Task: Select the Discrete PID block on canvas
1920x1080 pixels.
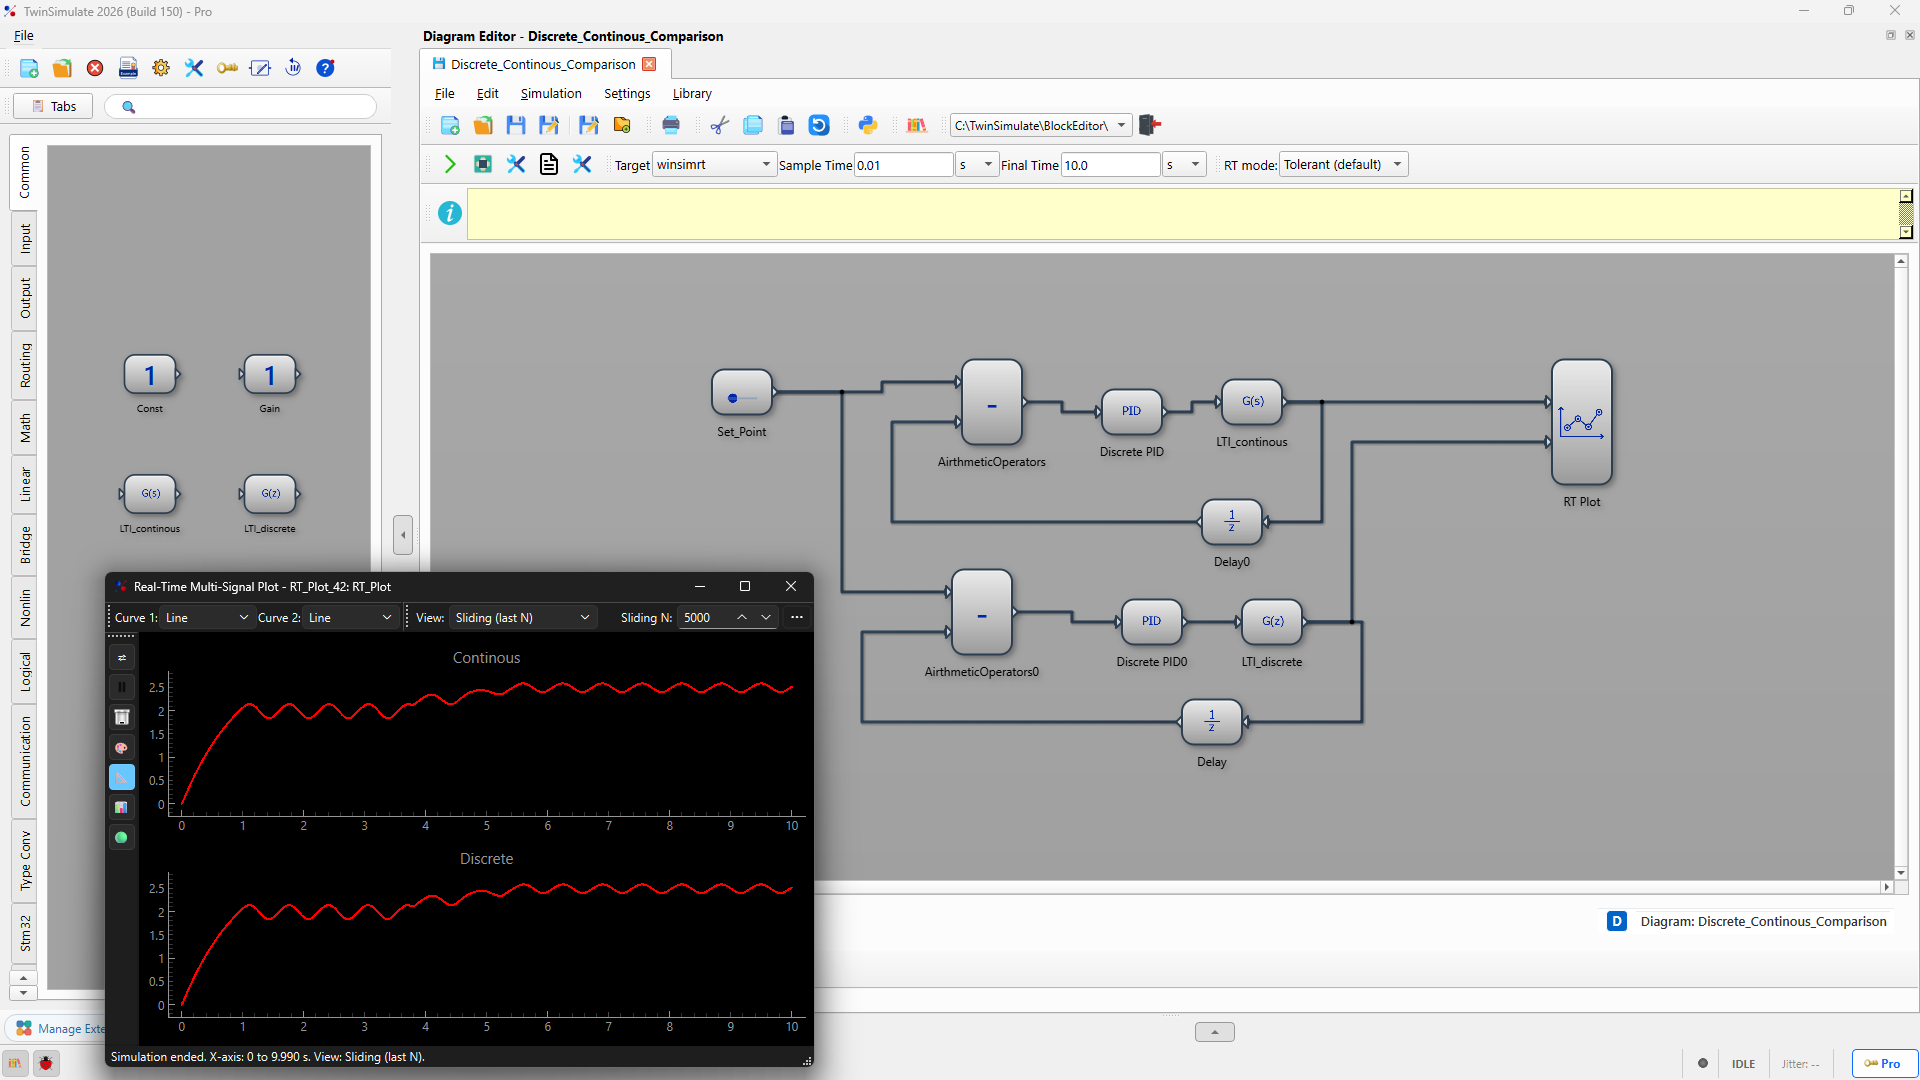Action: [1131, 411]
